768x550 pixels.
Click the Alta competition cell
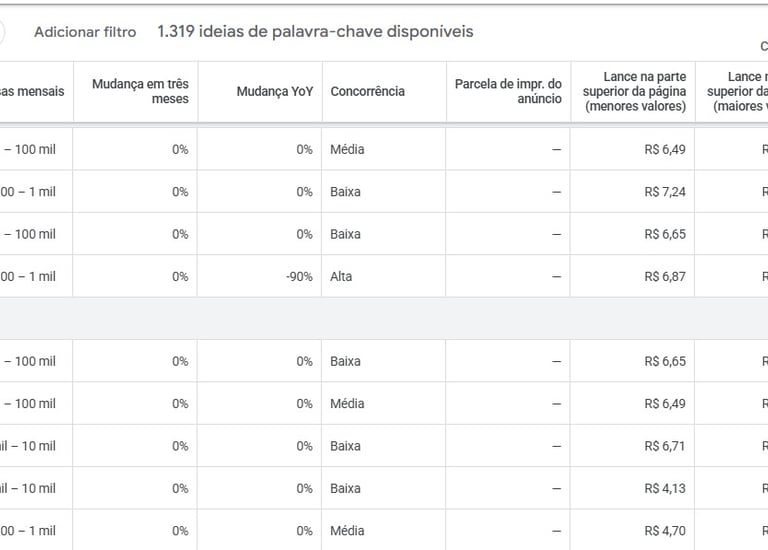(341, 276)
